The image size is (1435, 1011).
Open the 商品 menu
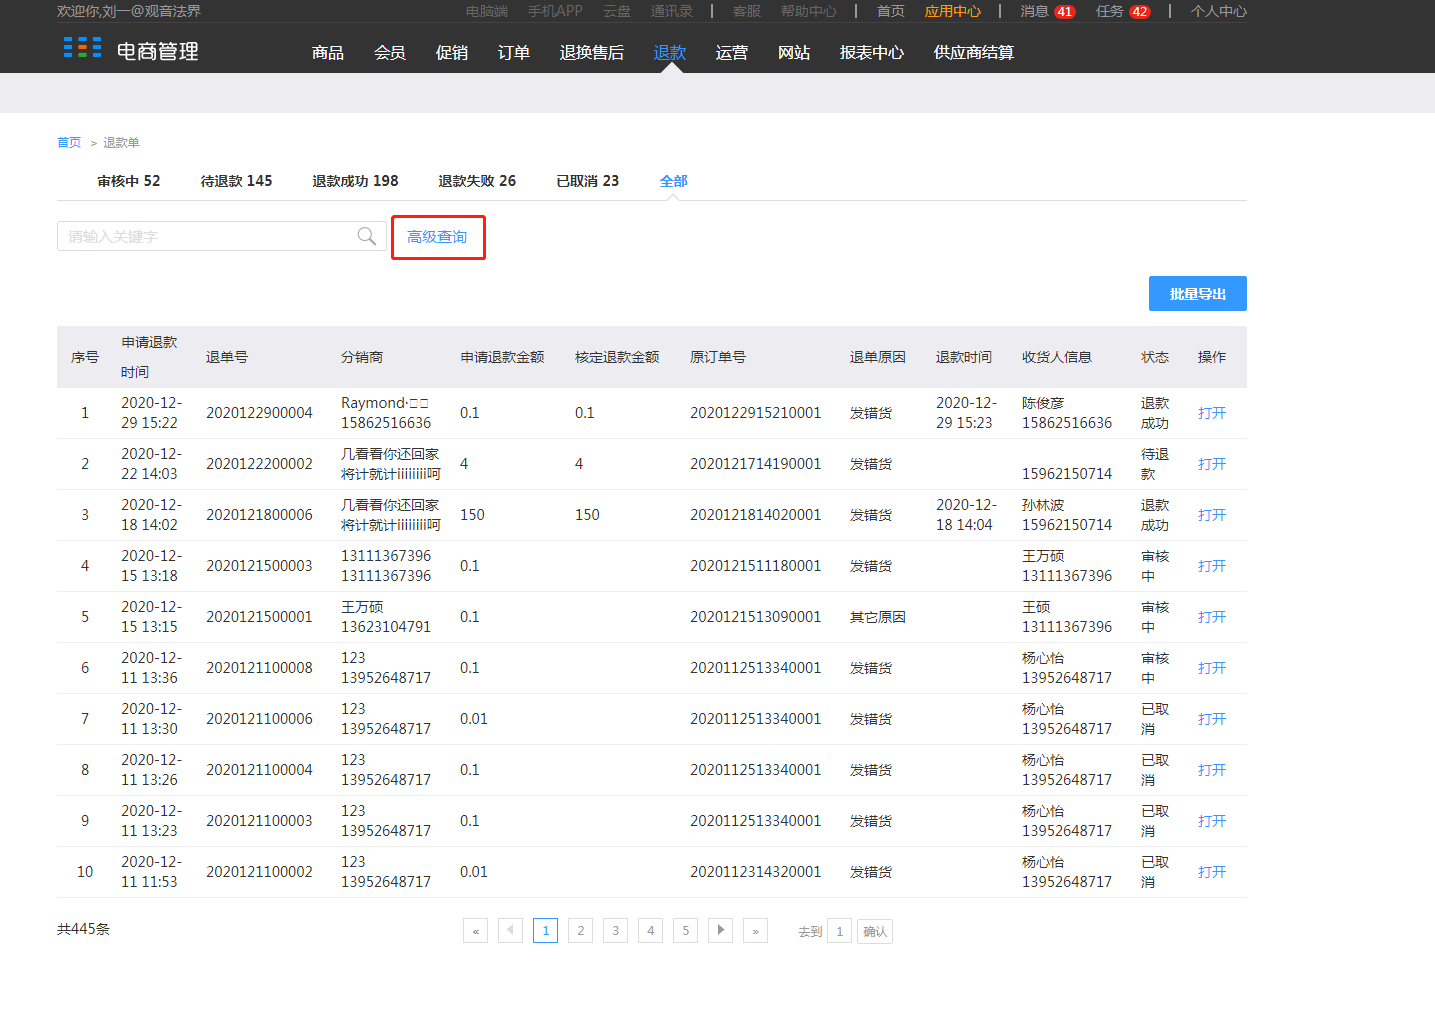(328, 52)
